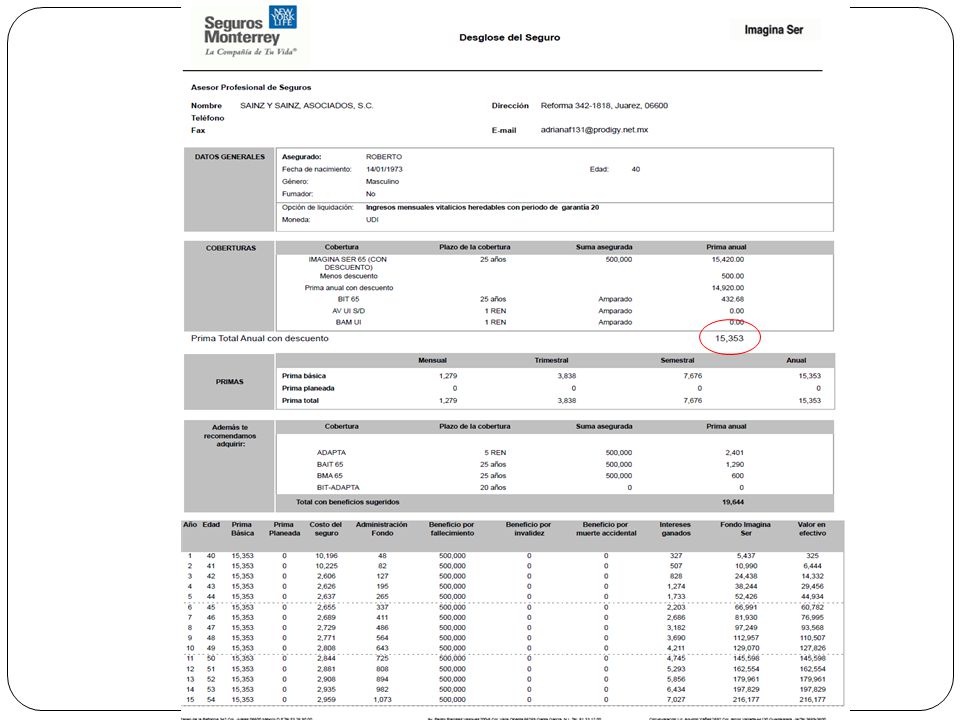Screen dimensions: 960x720
Task: Select year 15 interest value '7,027'
Action: tap(676, 700)
